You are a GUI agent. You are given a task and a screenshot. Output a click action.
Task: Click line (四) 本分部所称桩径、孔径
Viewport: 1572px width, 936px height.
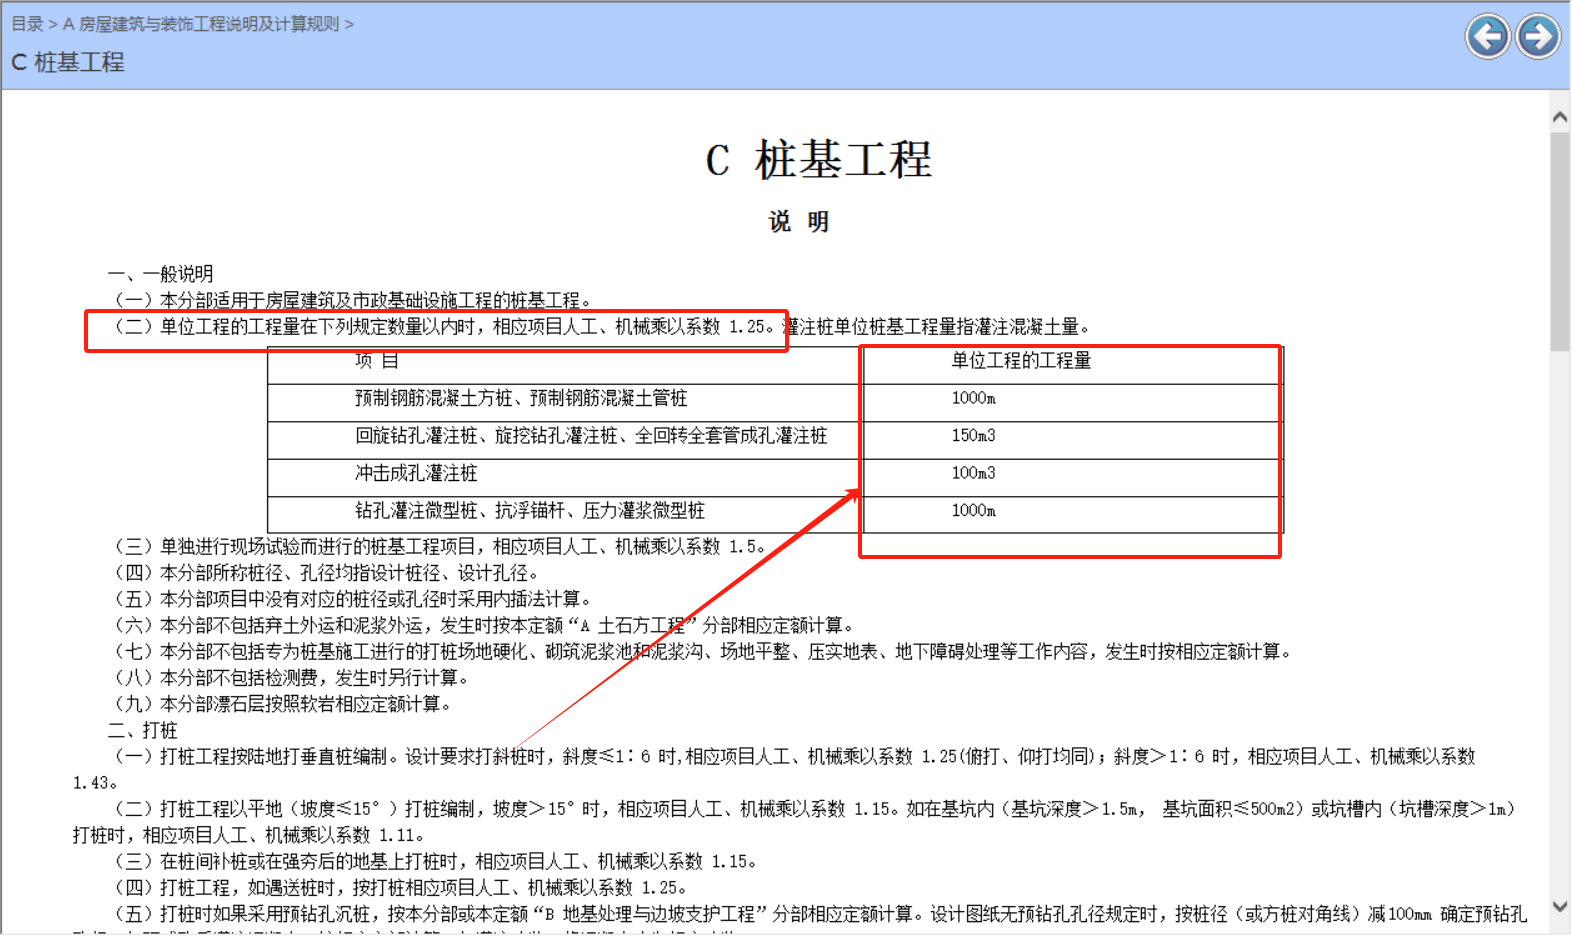click(327, 573)
